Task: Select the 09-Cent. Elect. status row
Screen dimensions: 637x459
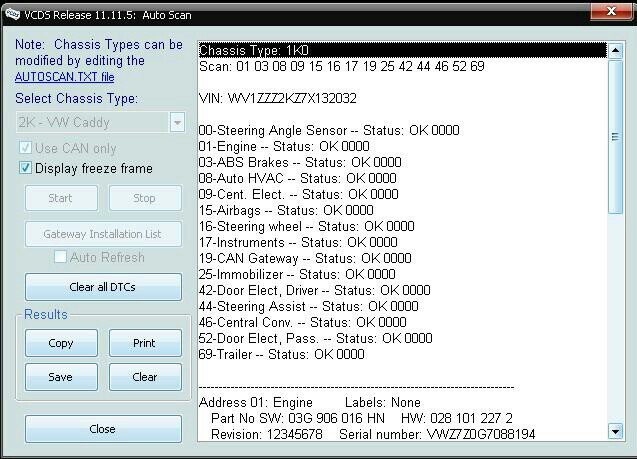Action: (403, 194)
